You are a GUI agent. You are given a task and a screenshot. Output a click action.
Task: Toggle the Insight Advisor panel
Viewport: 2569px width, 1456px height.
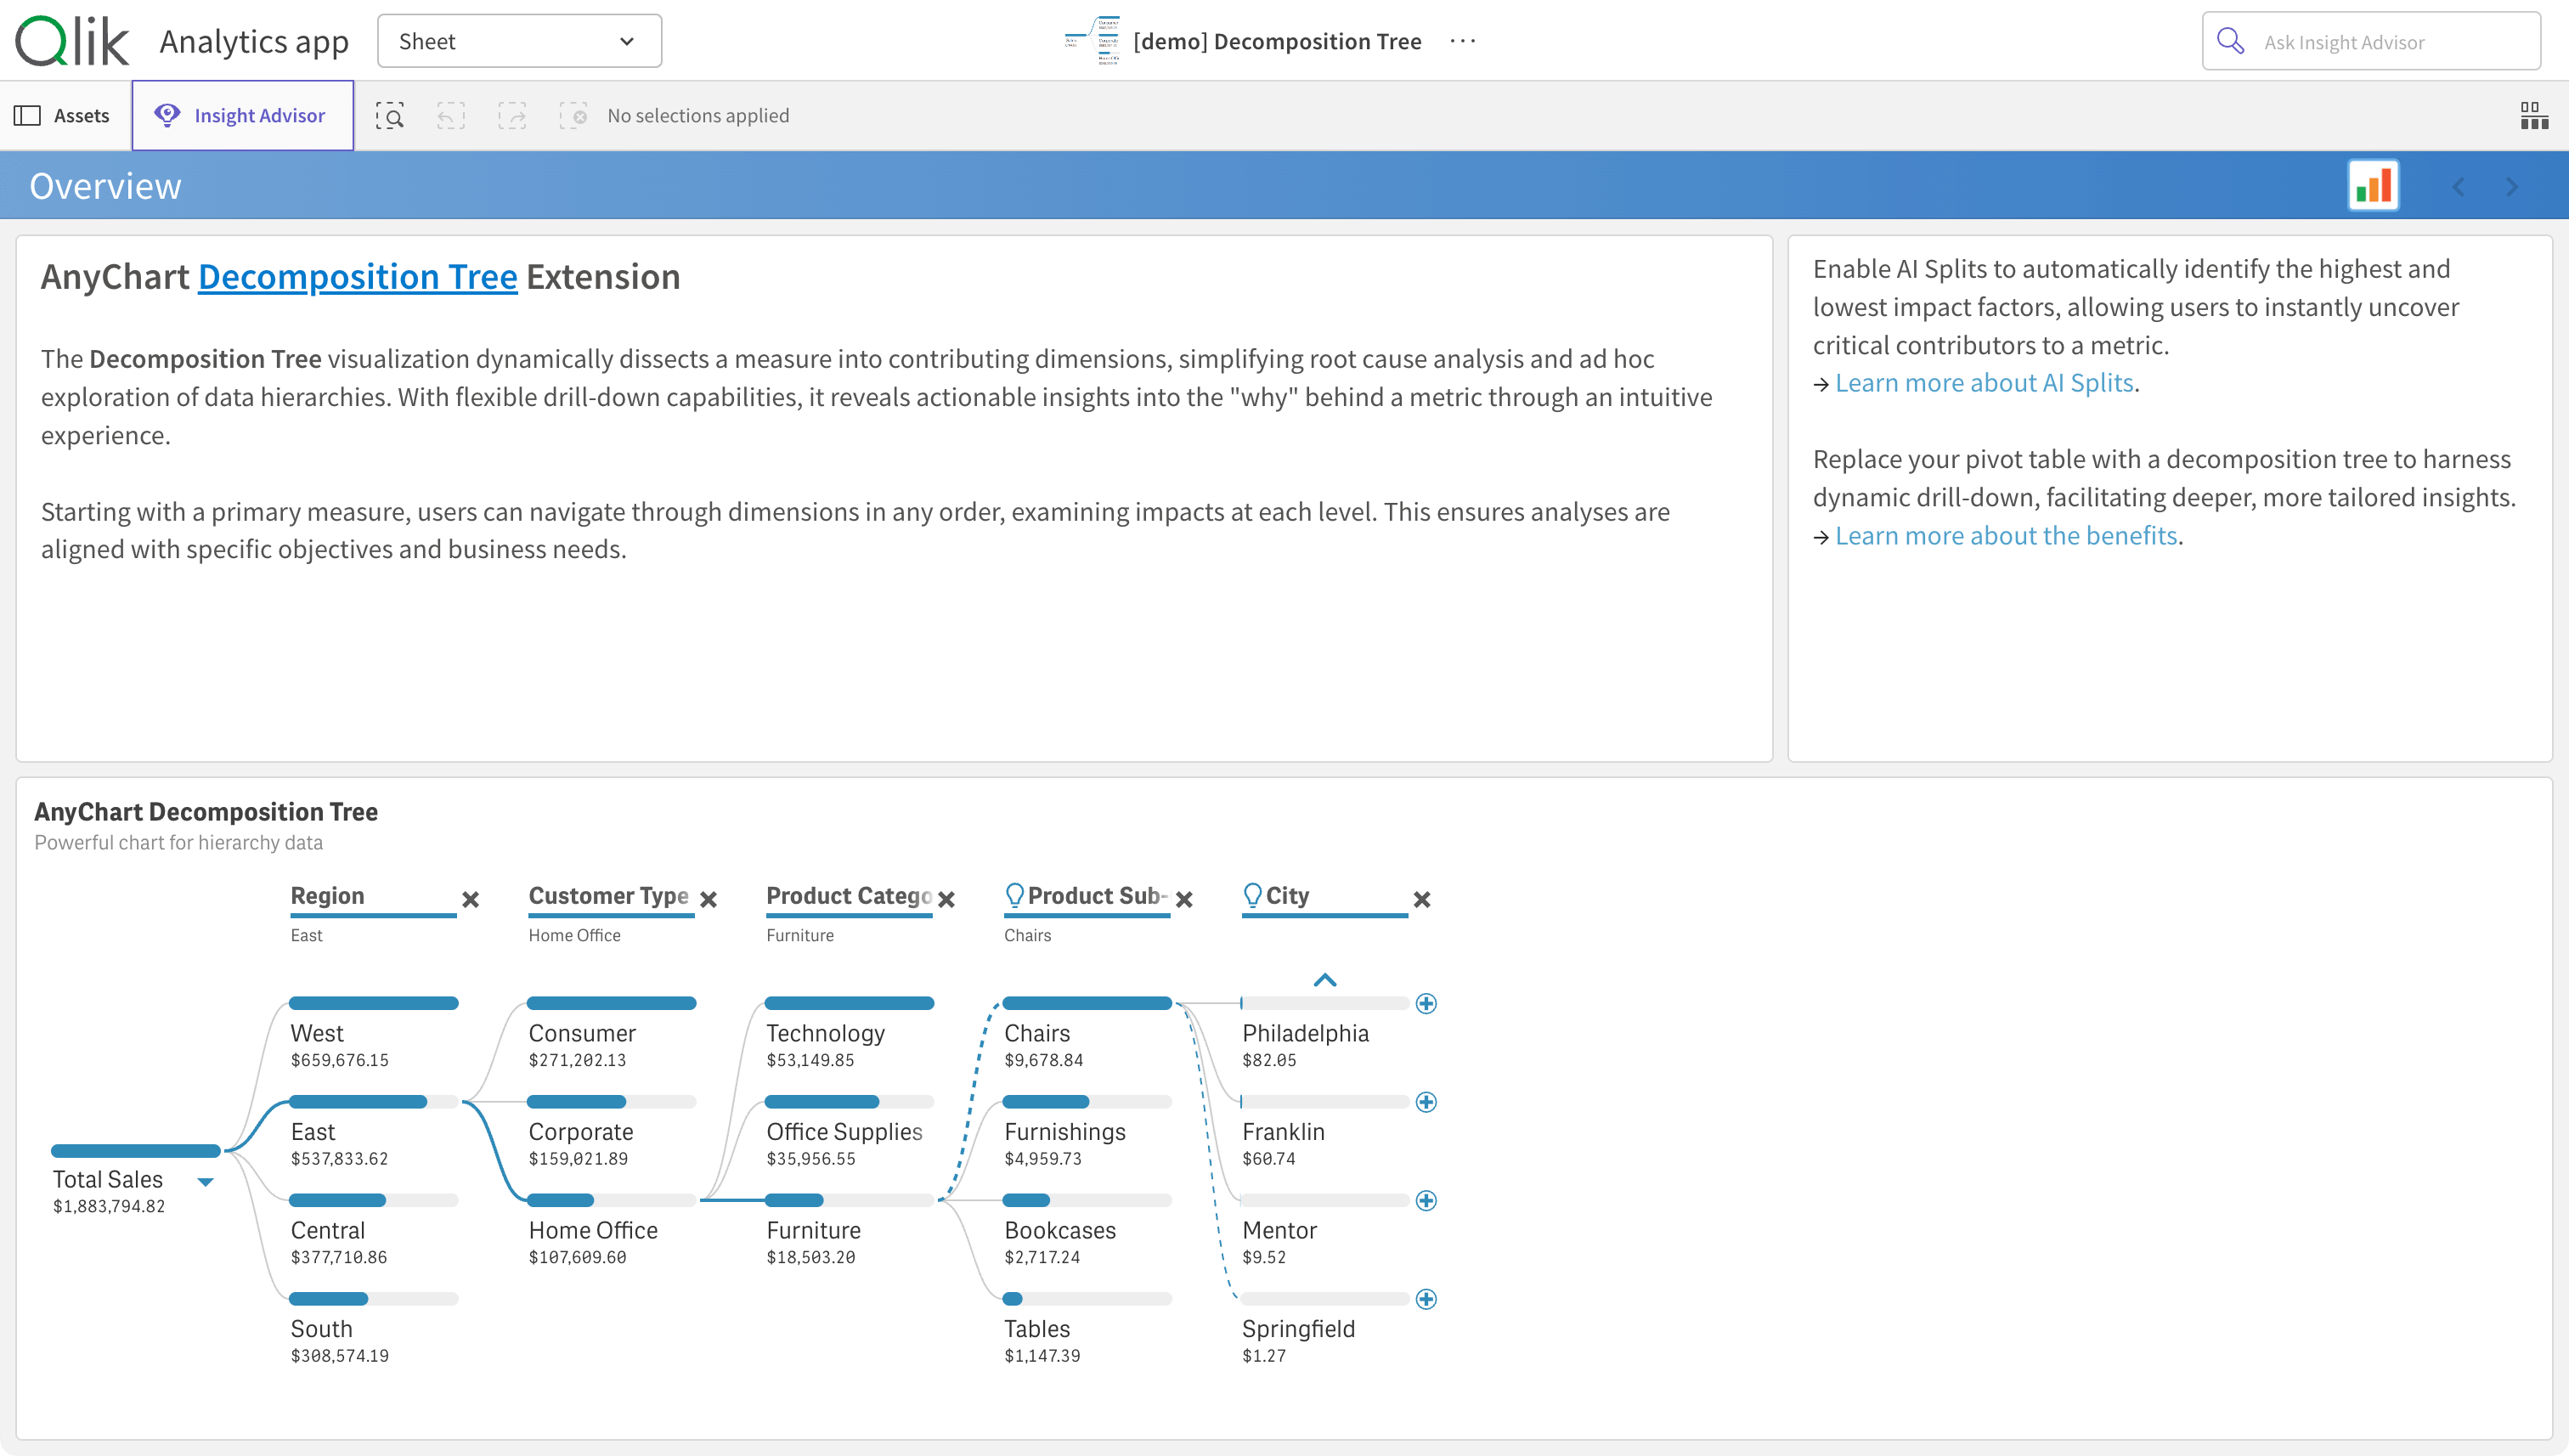pyautogui.click(x=242, y=116)
